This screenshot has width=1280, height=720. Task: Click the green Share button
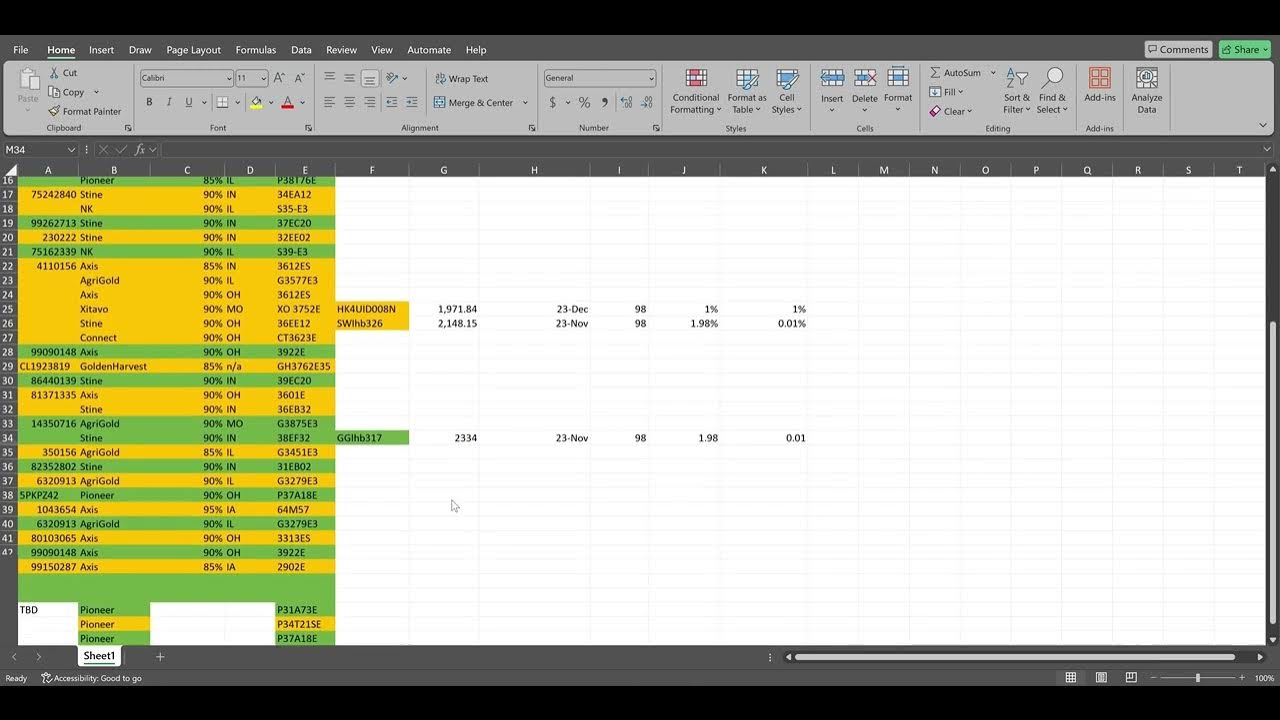click(x=1244, y=50)
